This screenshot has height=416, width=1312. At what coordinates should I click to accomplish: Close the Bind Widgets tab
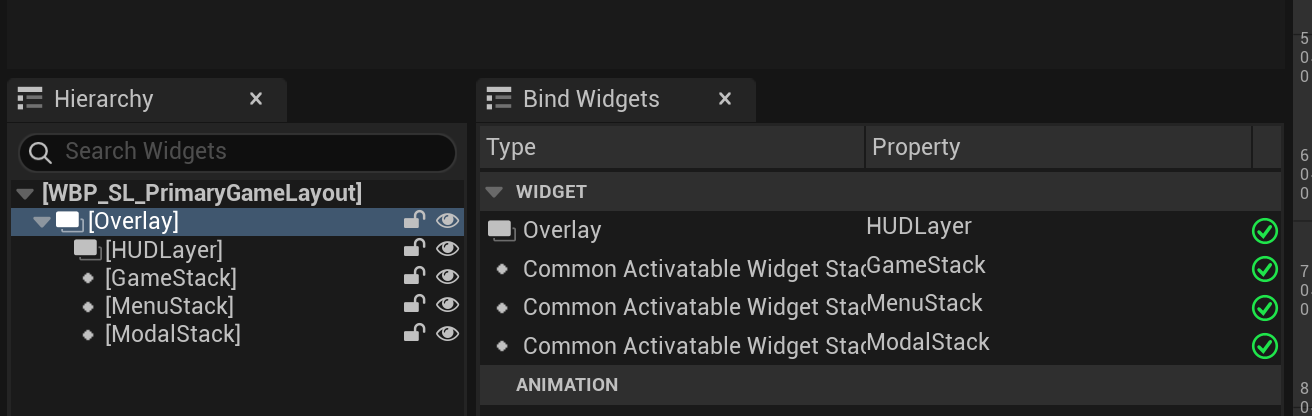[725, 99]
